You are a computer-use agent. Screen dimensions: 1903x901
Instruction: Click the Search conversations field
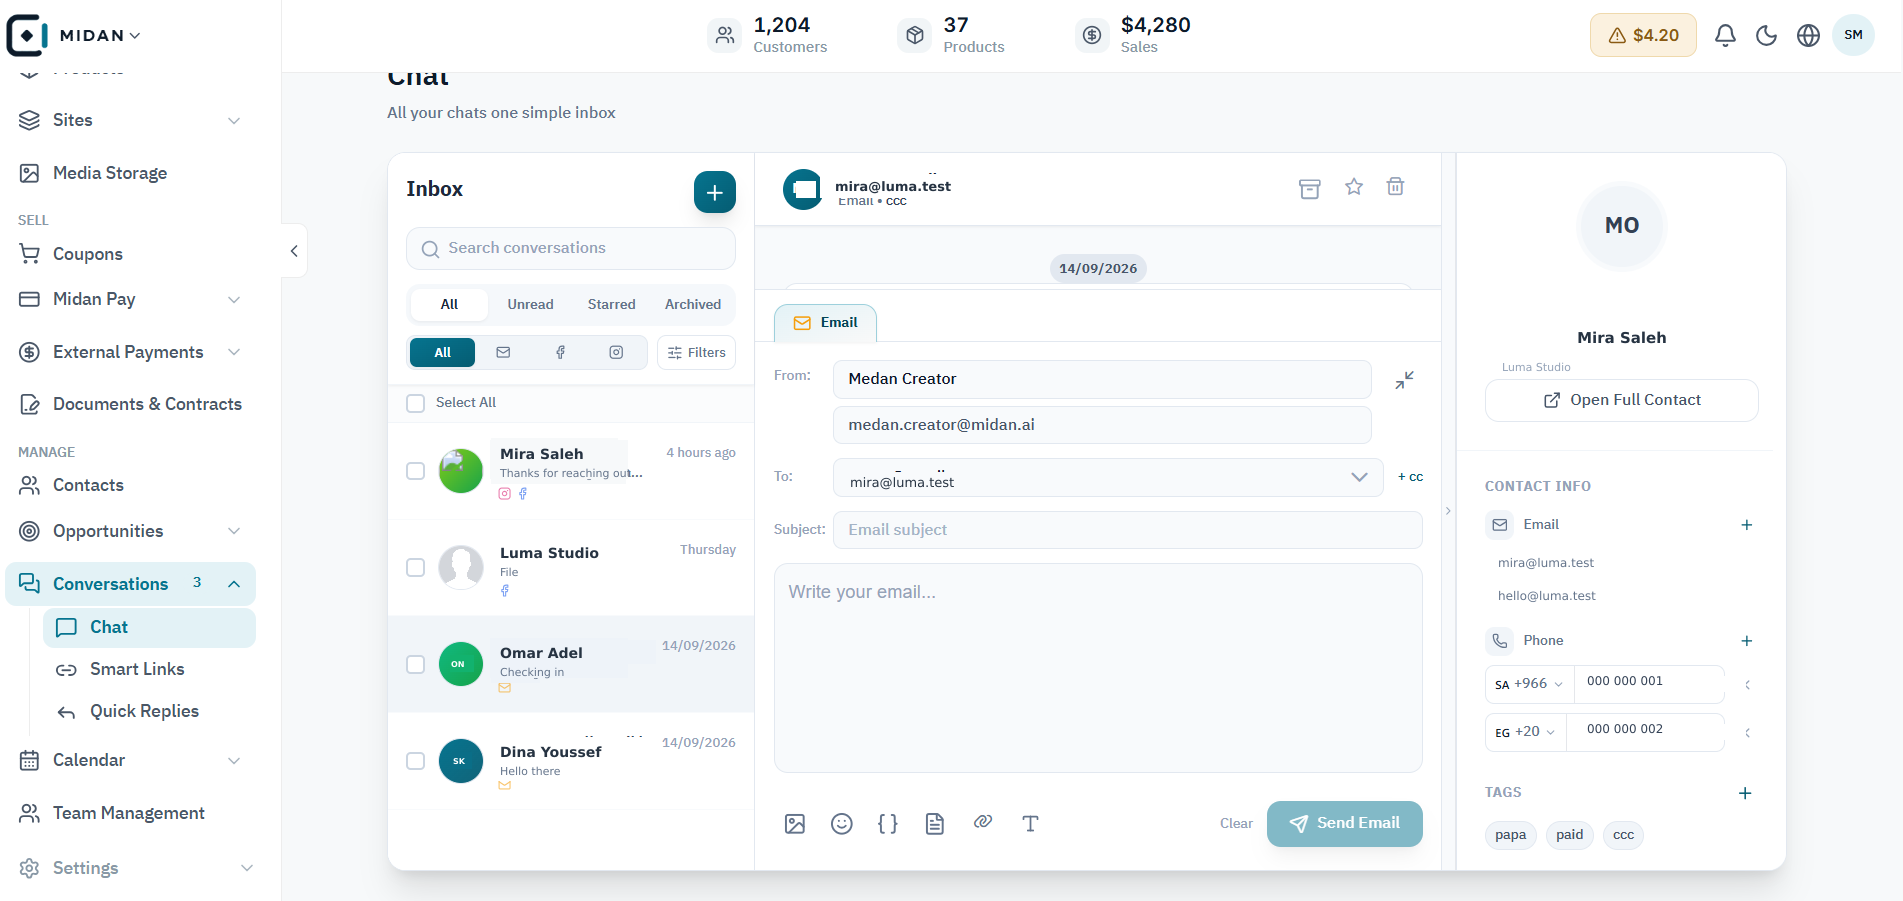click(x=571, y=248)
